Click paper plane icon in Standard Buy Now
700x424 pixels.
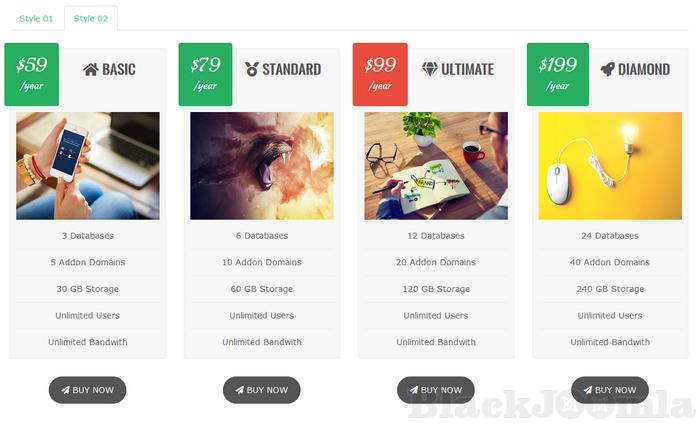pyautogui.click(x=240, y=390)
